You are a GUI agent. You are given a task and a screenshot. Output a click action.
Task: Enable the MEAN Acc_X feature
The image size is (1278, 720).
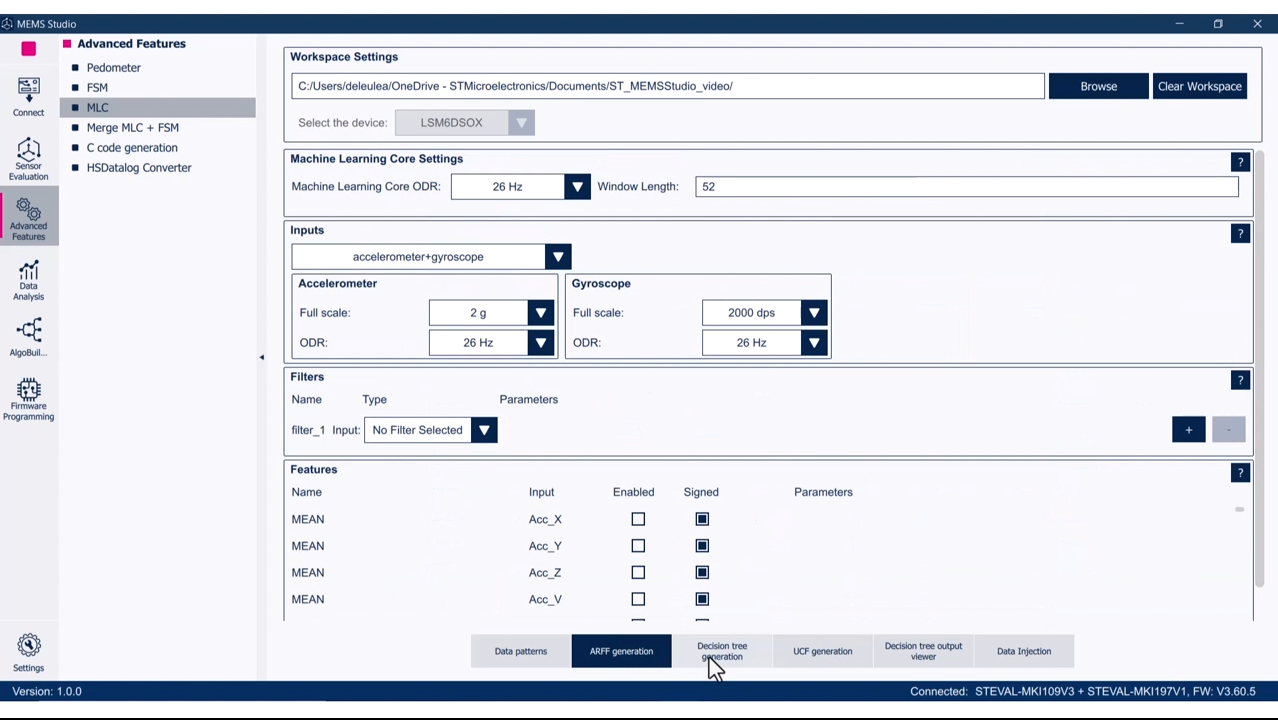[x=638, y=518]
